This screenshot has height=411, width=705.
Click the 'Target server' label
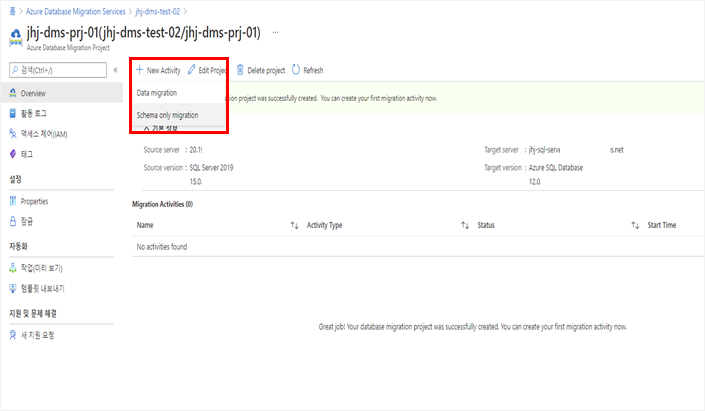(x=501, y=150)
